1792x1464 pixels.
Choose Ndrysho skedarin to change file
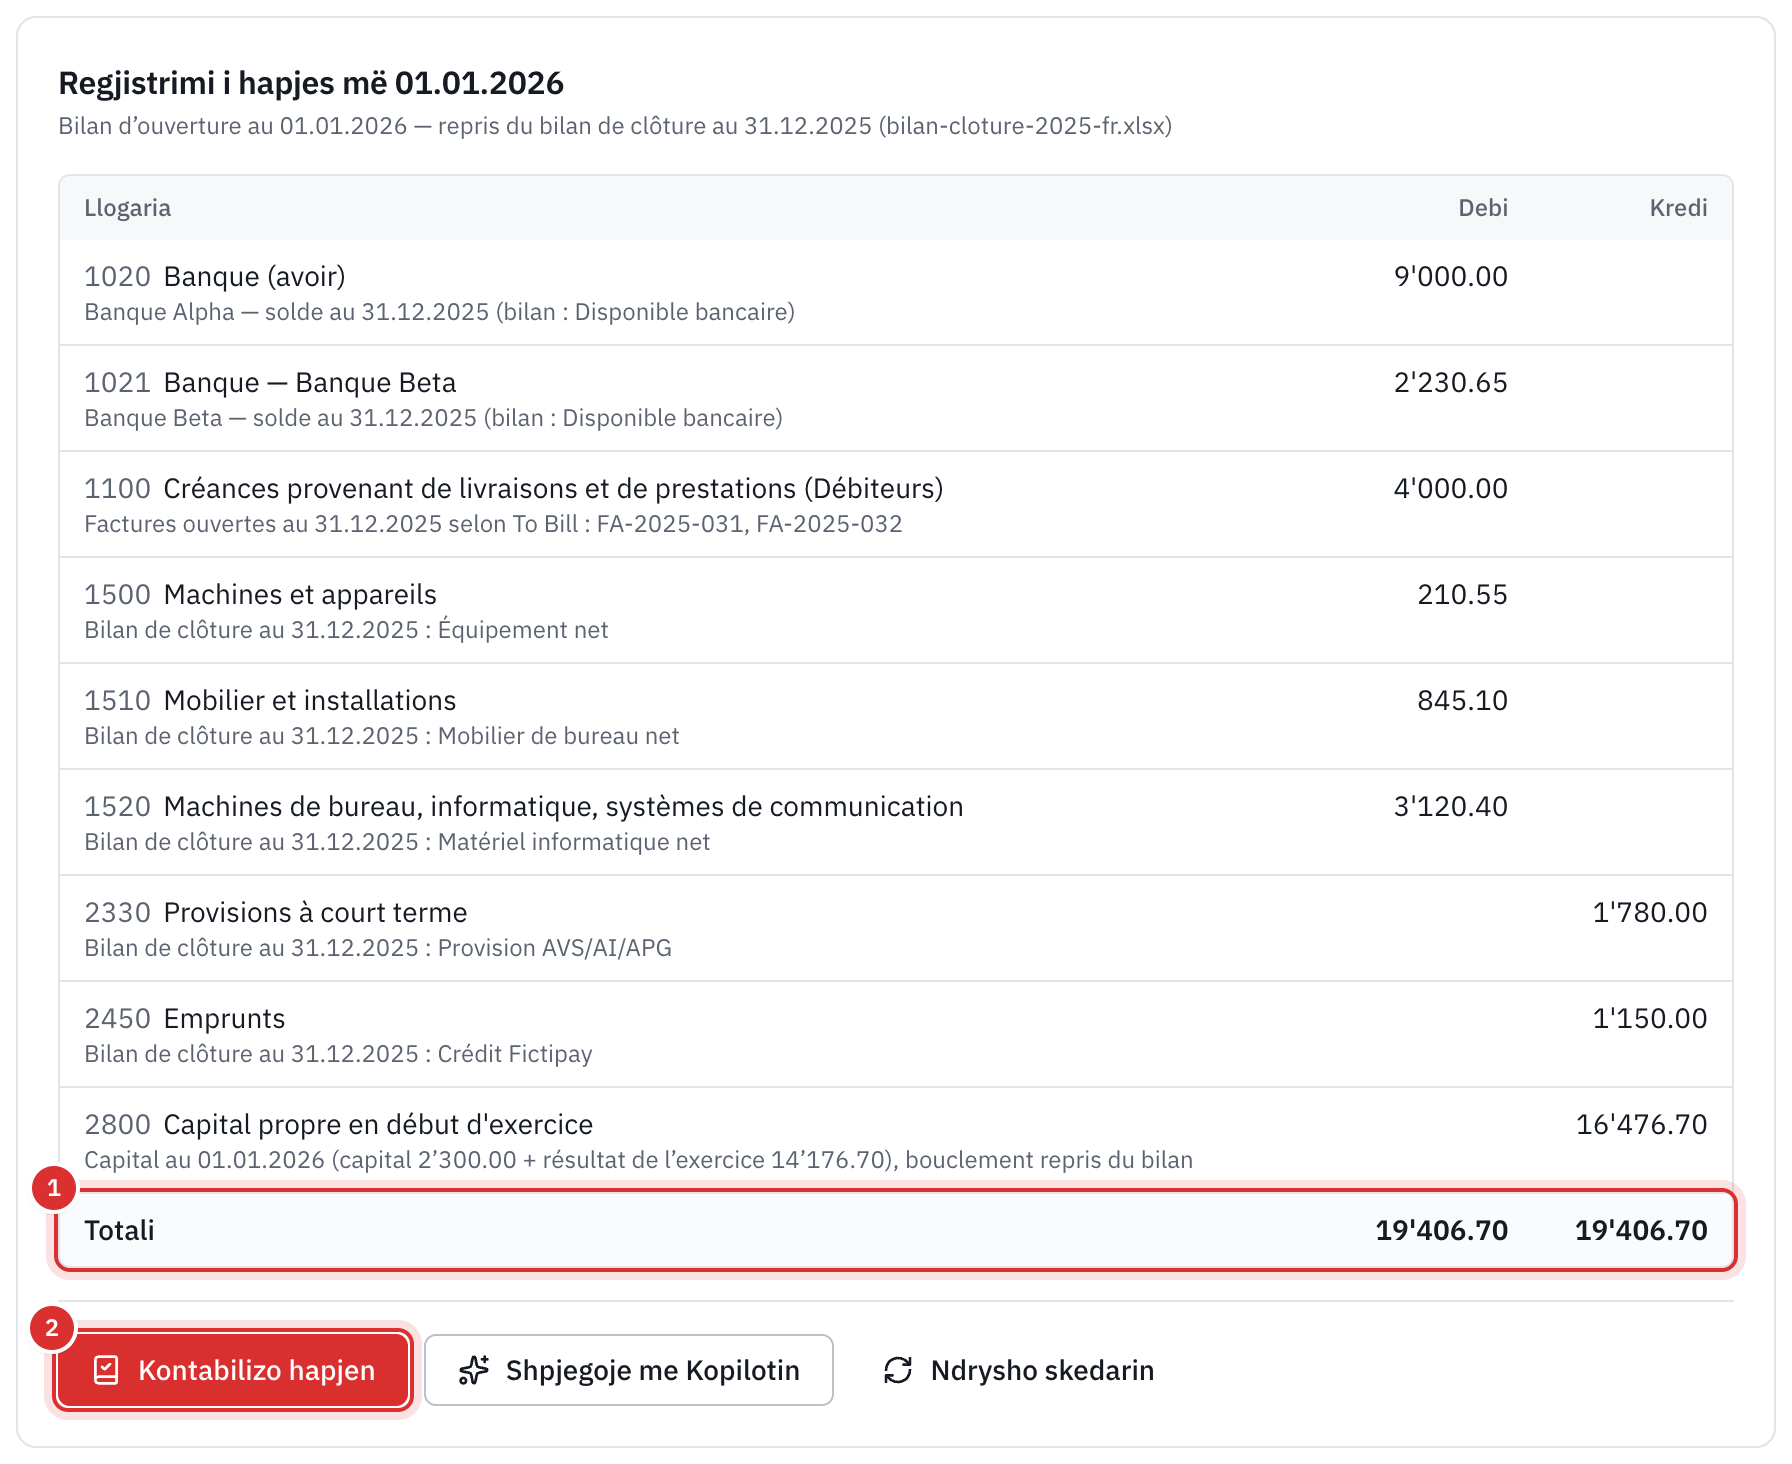[1018, 1370]
